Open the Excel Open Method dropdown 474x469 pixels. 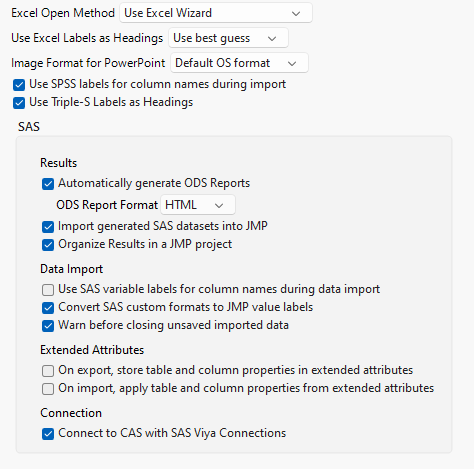point(216,13)
